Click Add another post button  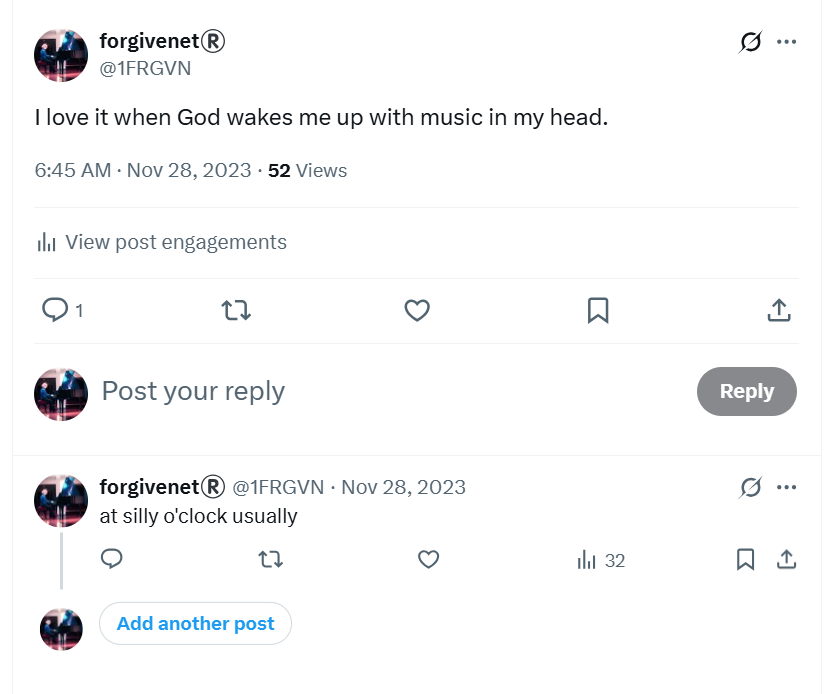coord(196,623)
